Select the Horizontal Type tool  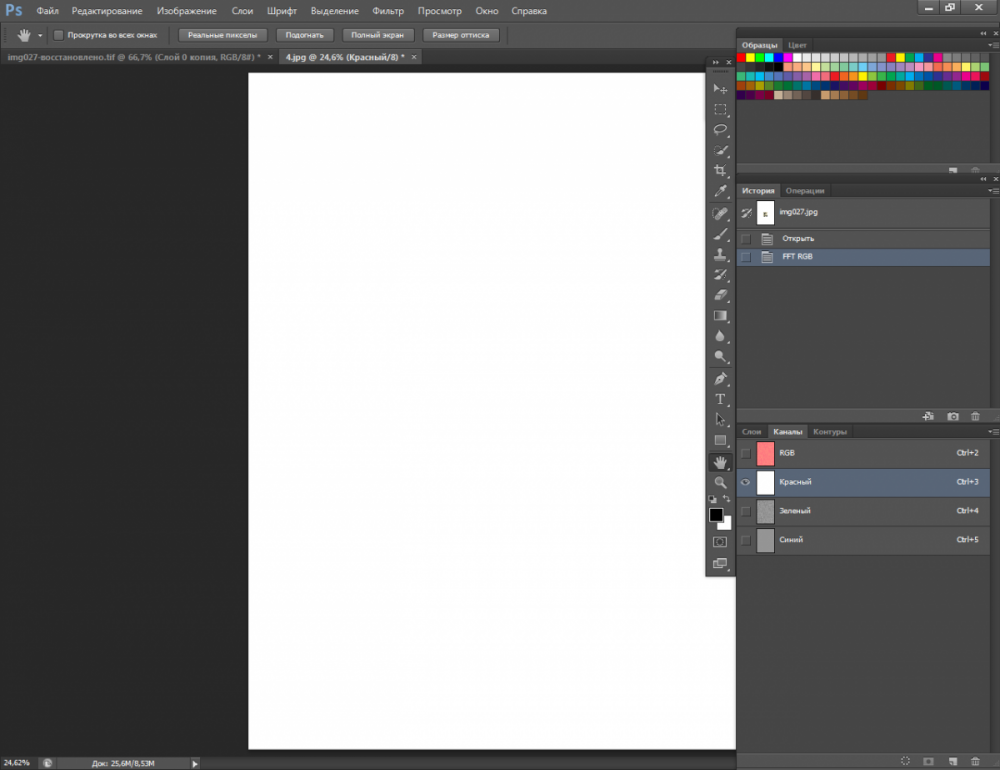tap(719, 399)
